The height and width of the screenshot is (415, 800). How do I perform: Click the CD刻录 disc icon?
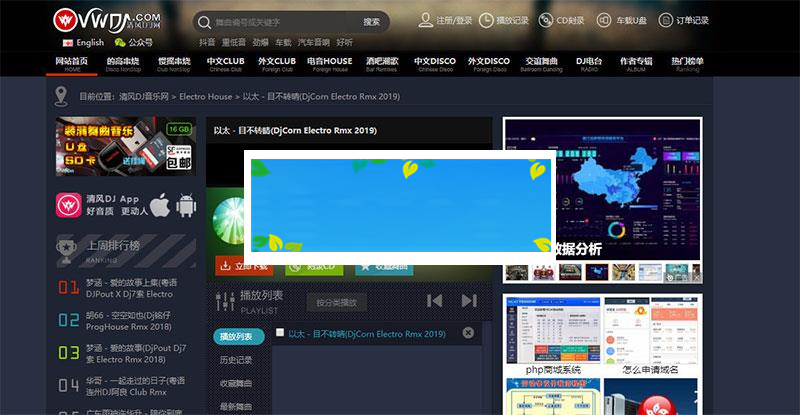548,20
